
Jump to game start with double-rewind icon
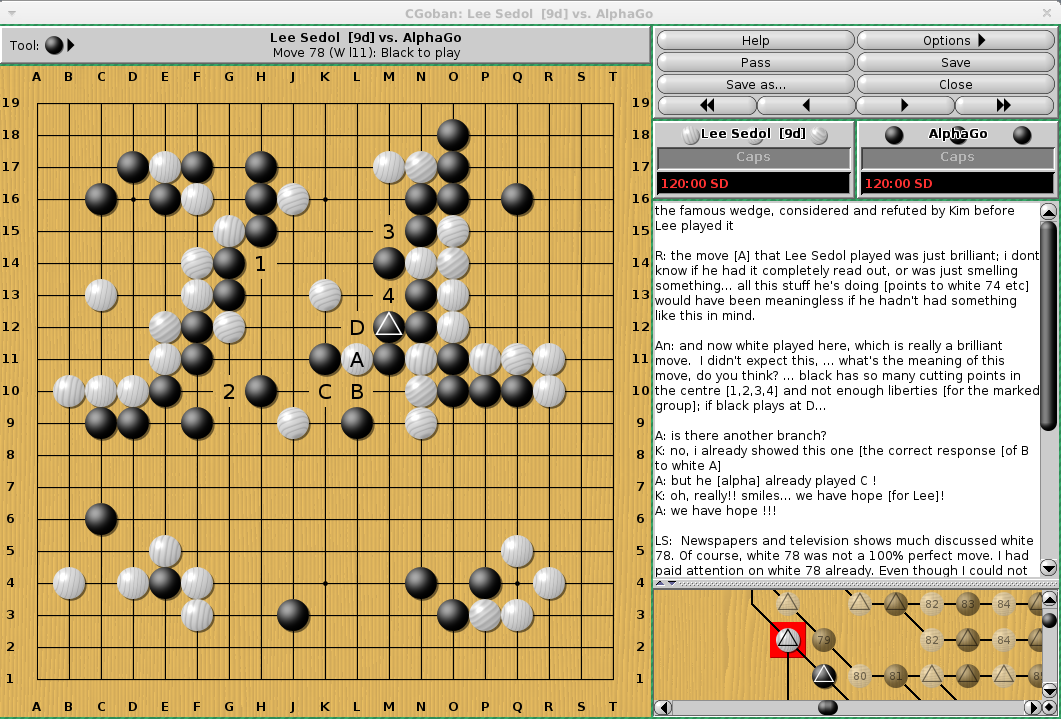(x=707, y=104)
